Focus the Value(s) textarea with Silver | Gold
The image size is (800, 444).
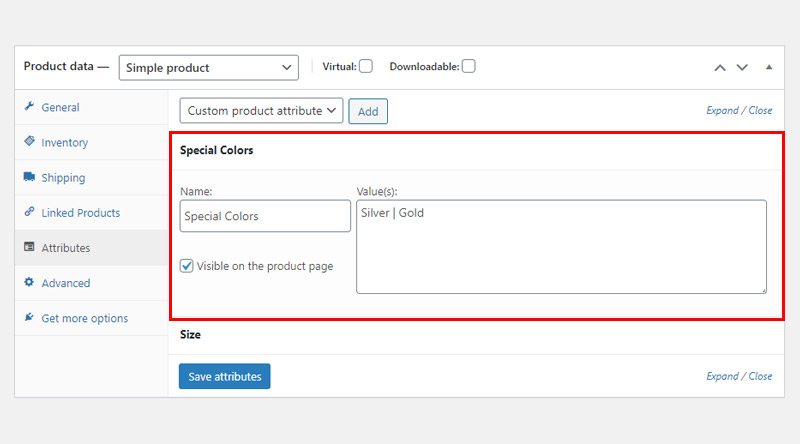tap(561, 247)
